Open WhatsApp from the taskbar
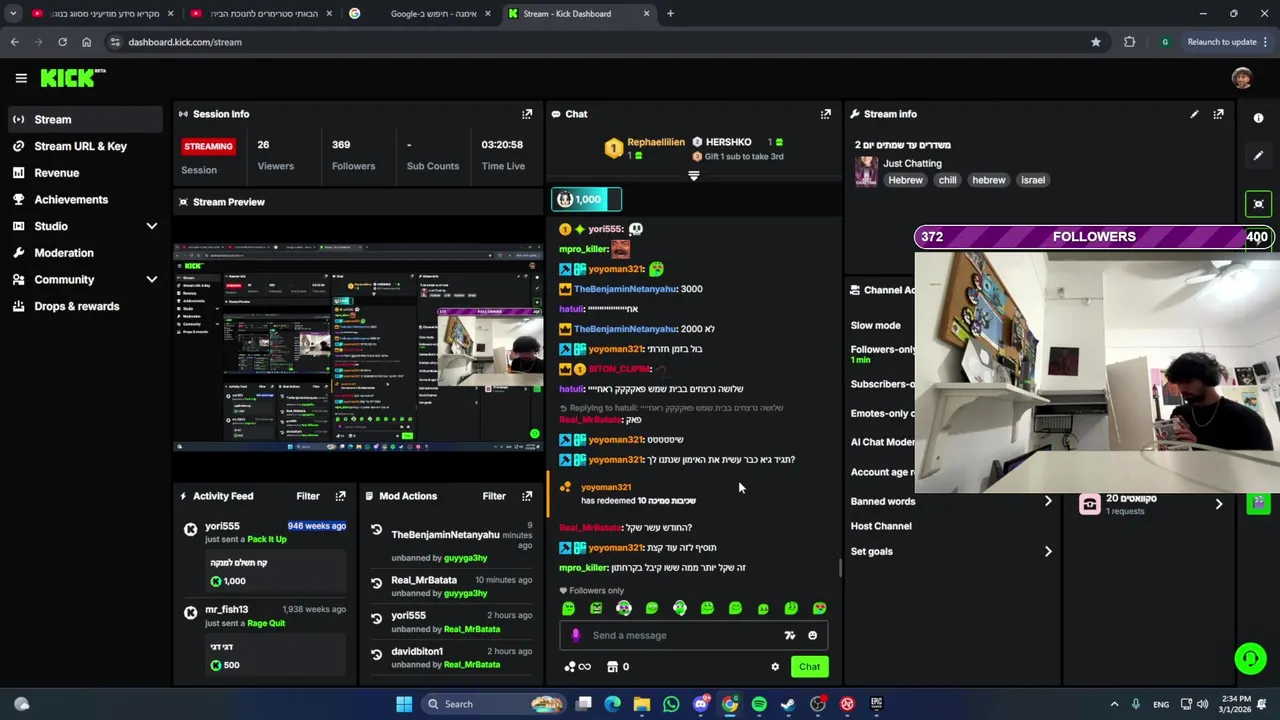 tap(671, 704)
